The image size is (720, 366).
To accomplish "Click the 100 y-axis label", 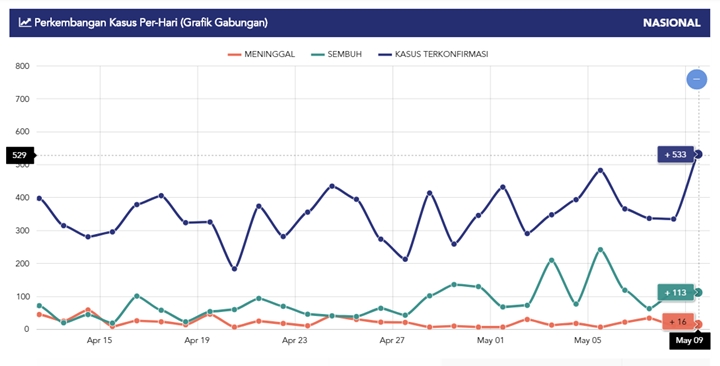I will pyautogui.click(x=22, y=297).
